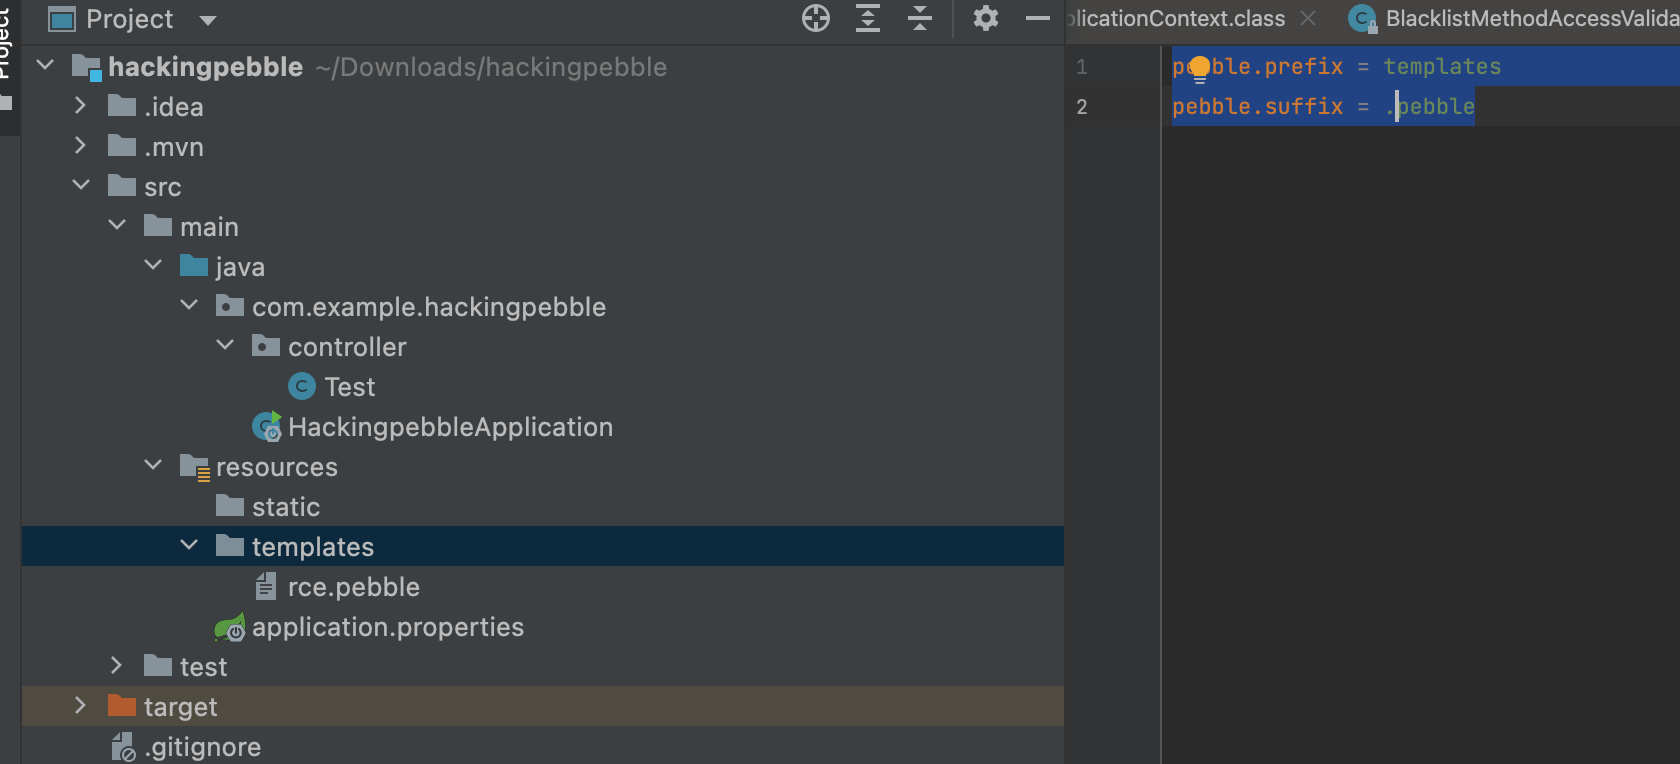
Task: Expand the target folder
Action: tap(81, 705)
